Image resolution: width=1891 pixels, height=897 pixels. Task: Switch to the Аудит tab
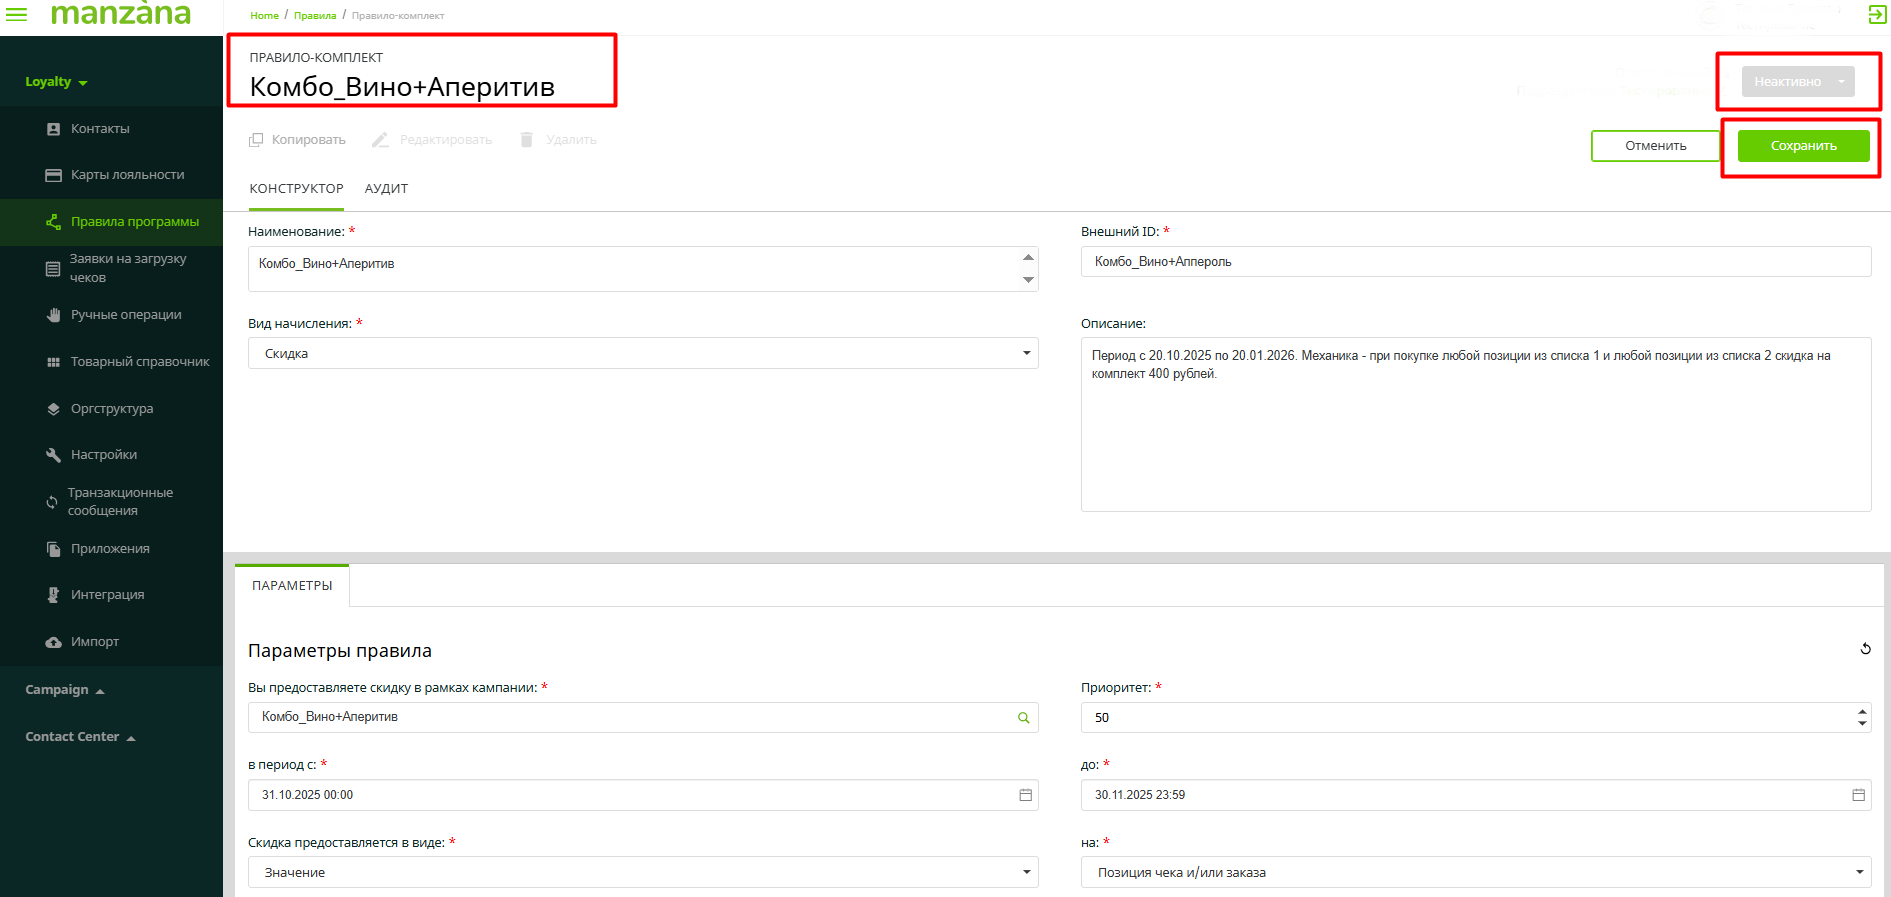[x=386, y=189]
